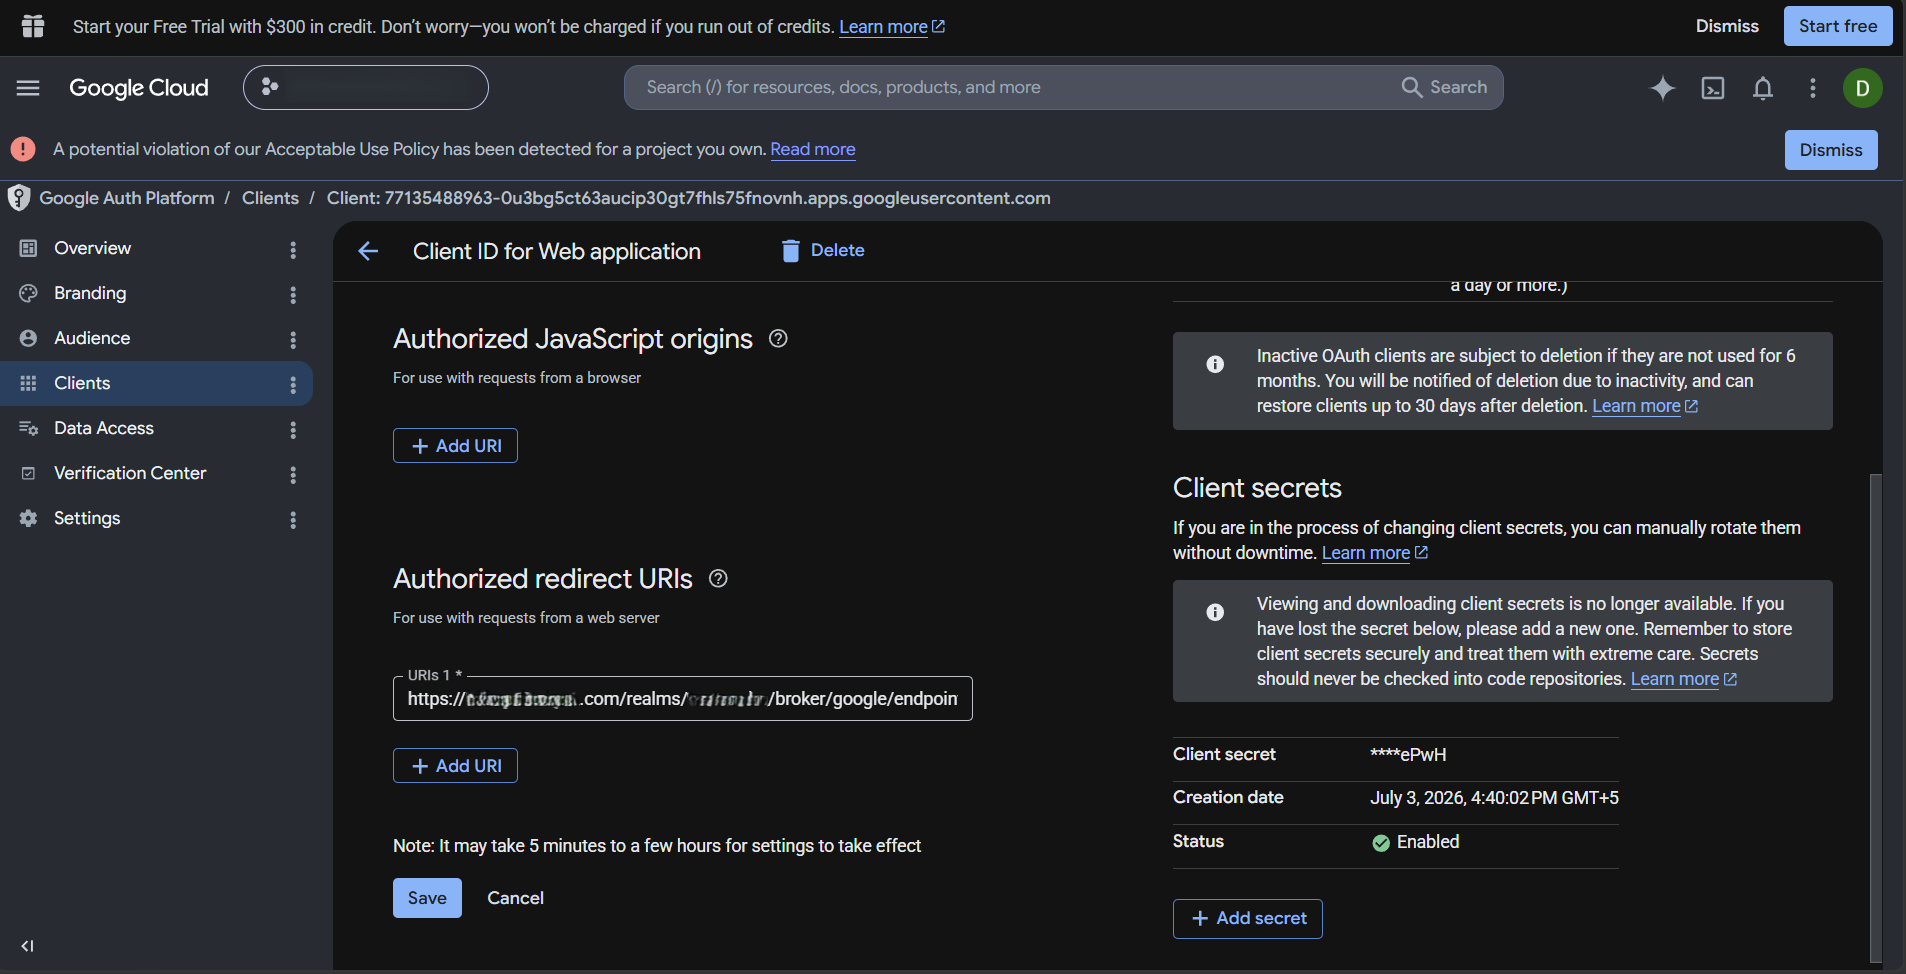Screen dimensions: 1906x974
Task: Open Learn more about inactive OAuth clients
Action: 1645,406
